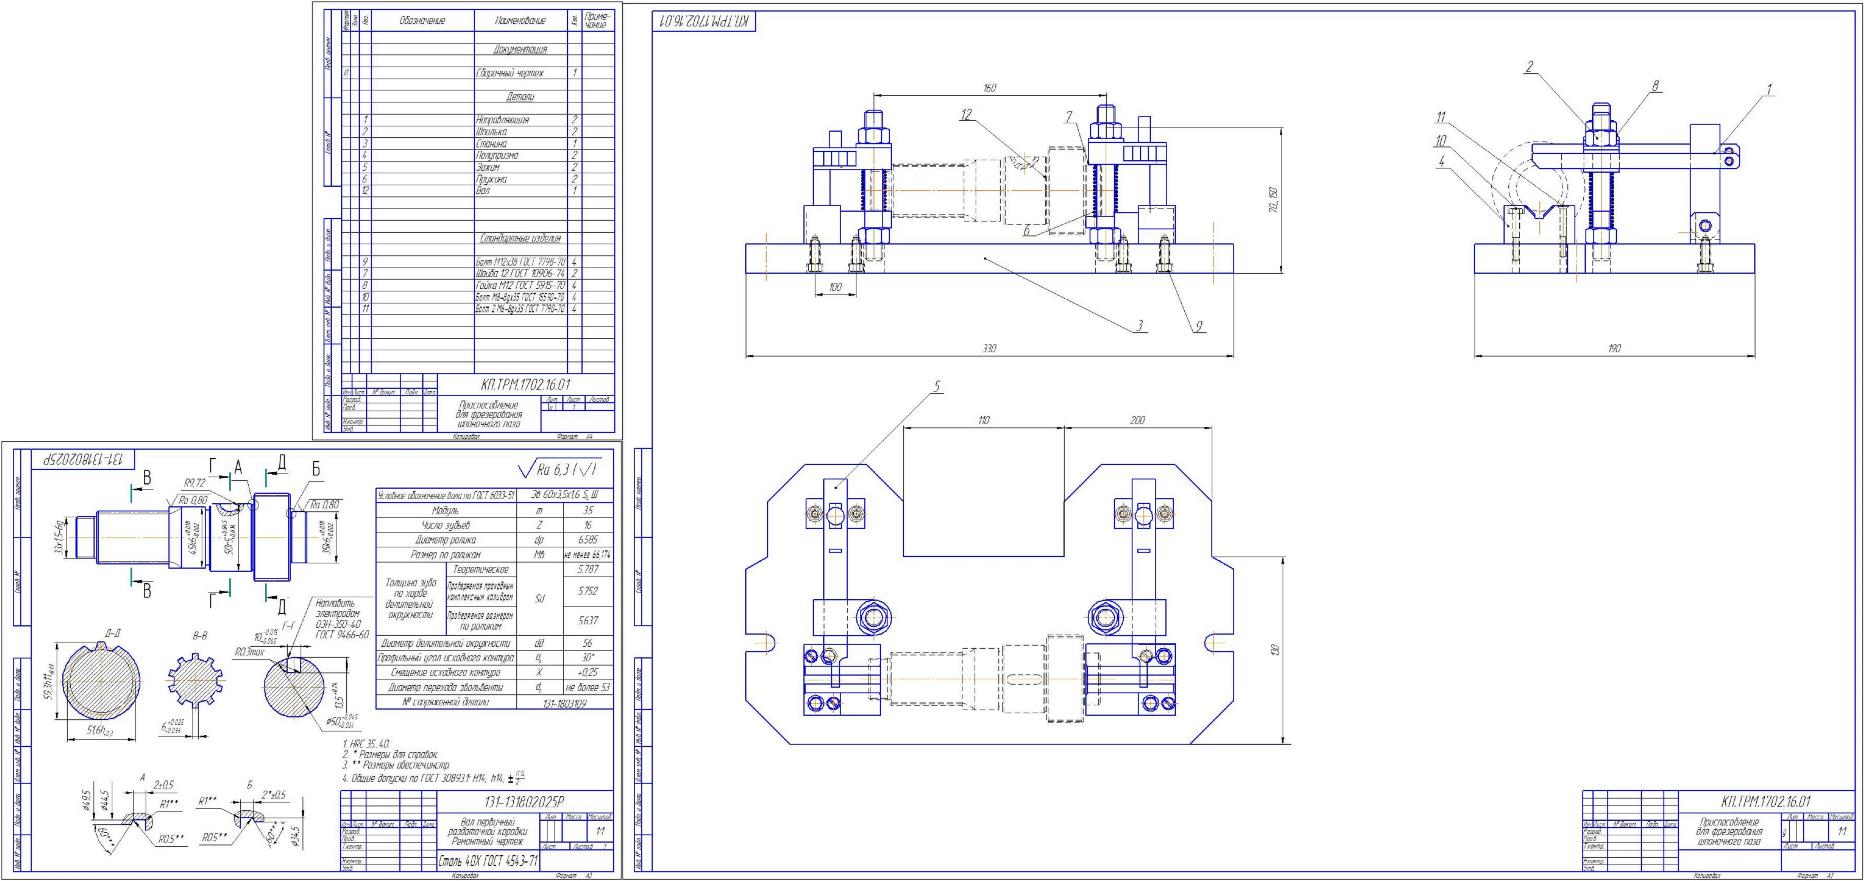The width and height of the screenshot is (1864, 881).
Task: Click the 'Модуль' row in the spline parameter table
Action: coord(493,510)
